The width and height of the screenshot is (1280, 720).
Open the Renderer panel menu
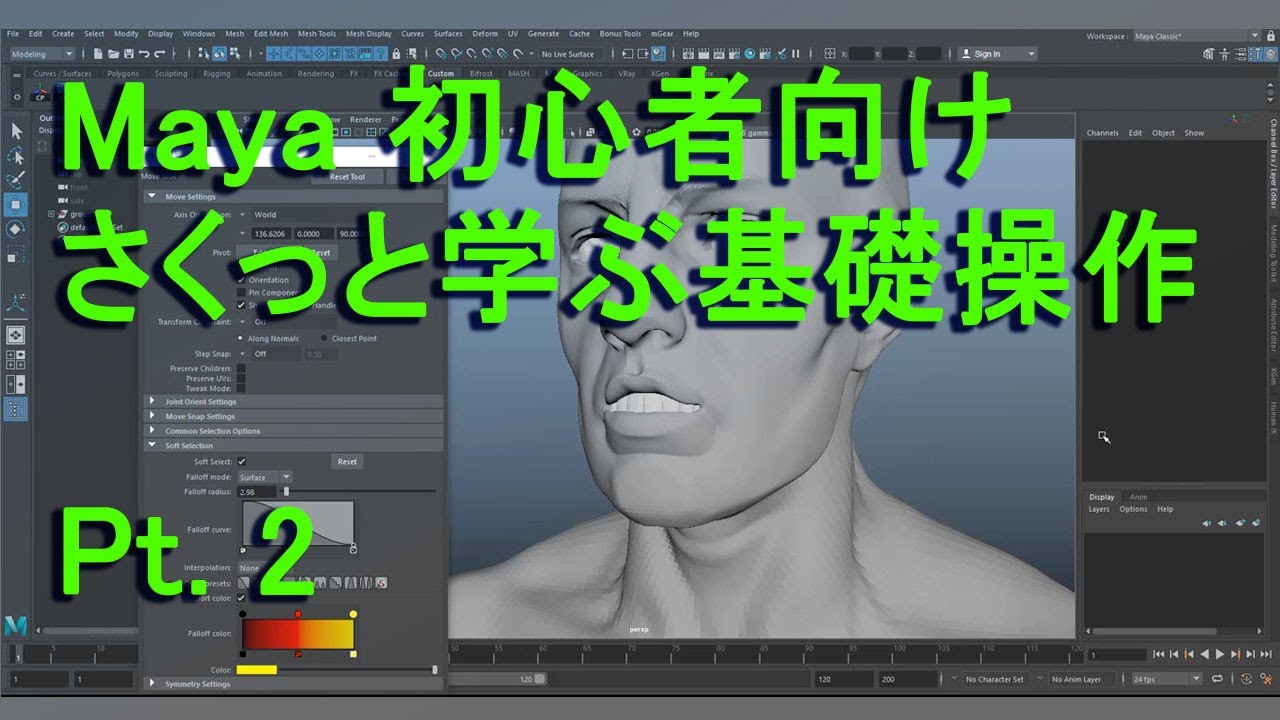point(366,119)
